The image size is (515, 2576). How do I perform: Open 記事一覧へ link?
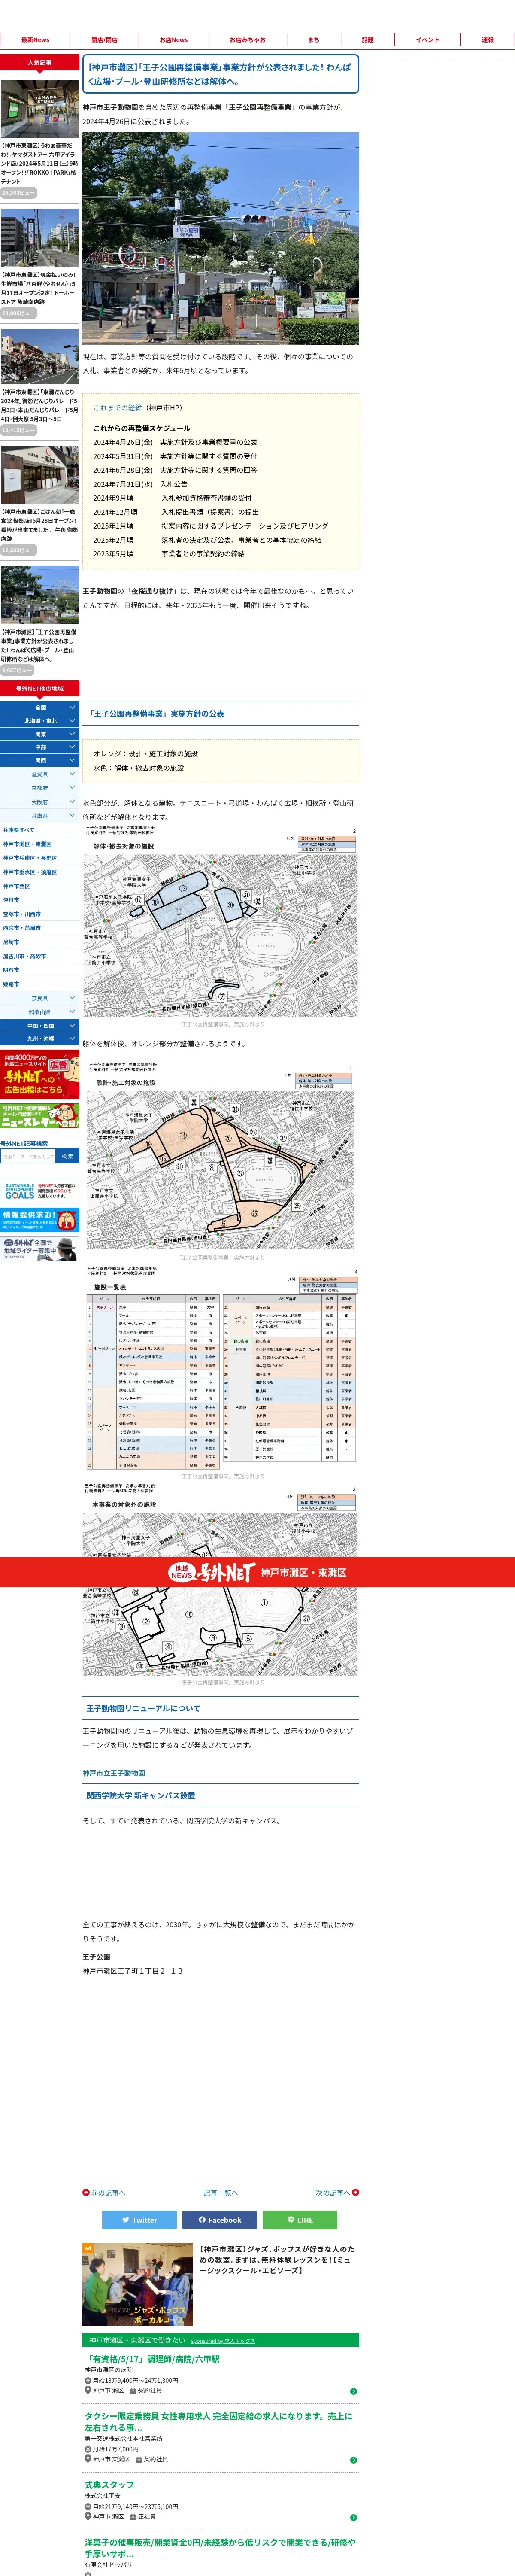click(220, 2193)
